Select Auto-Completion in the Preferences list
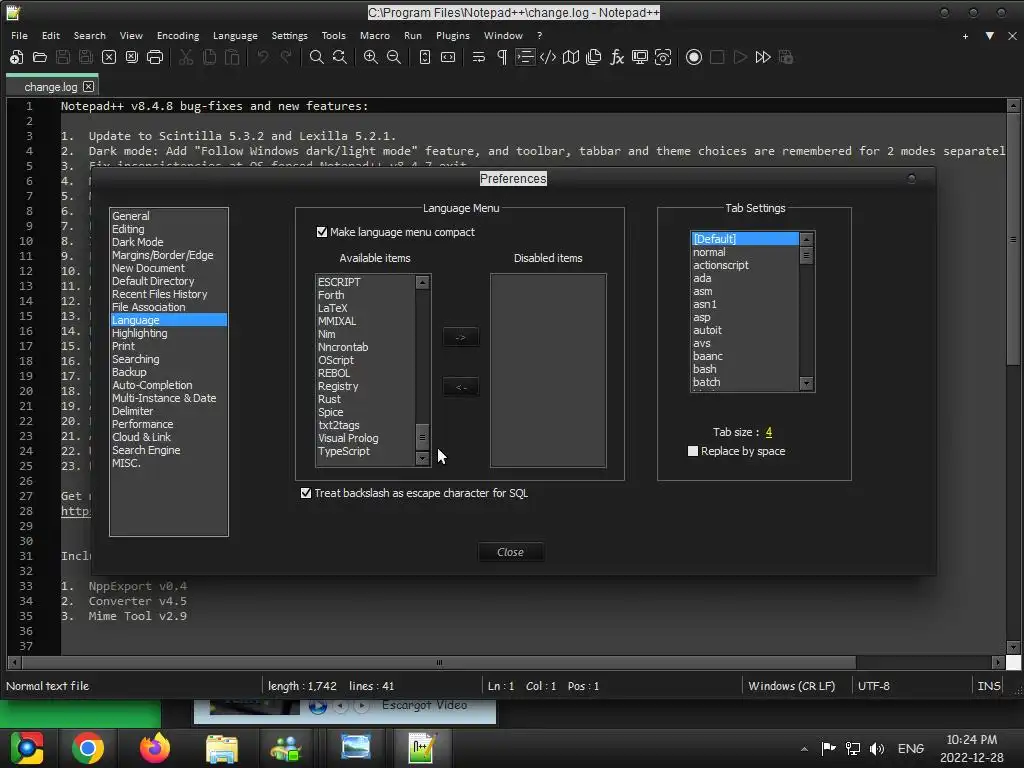 (x=168, y=385)
